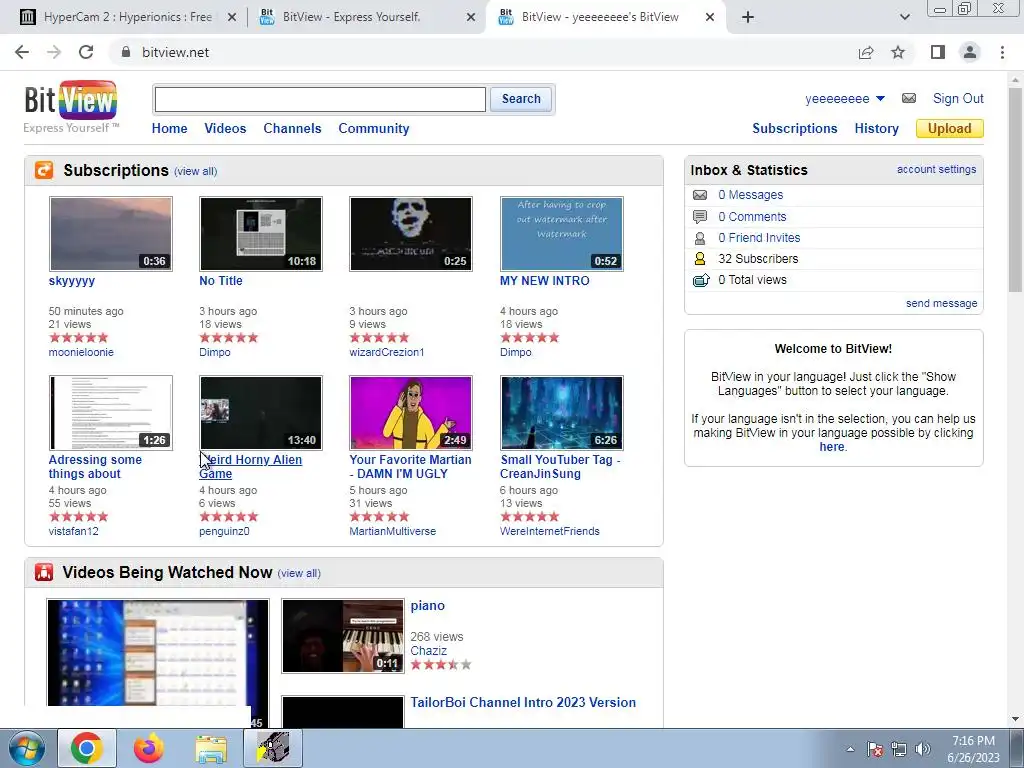Switch to BitView - Express Yourself tab
This screenshot has width=1024, height=768.
click(367, 17)
